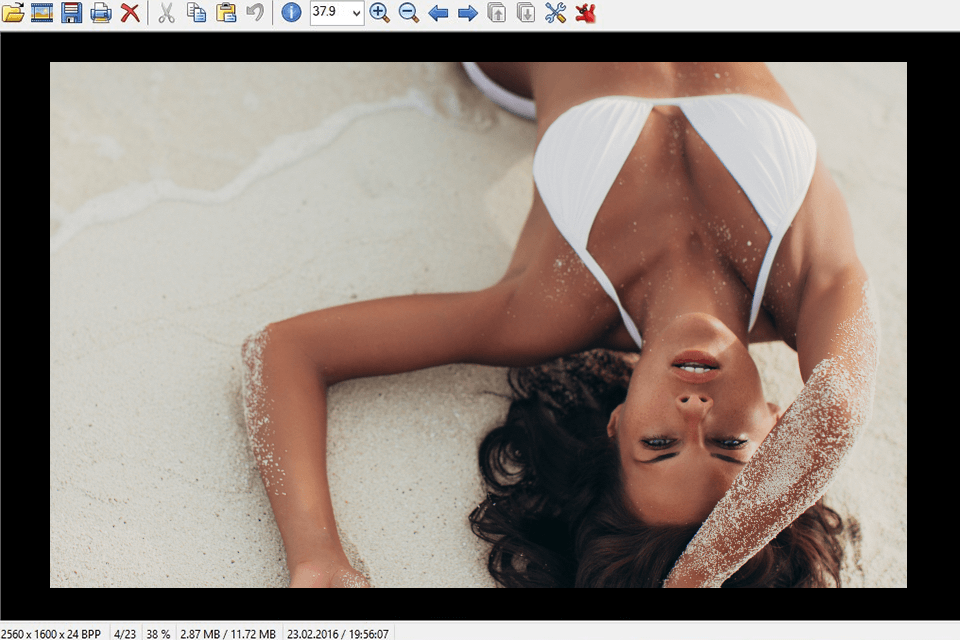Open settings with the wrench and screwdriver icon
The width and height of the screenshot is (960, 640).
(556, 13)
